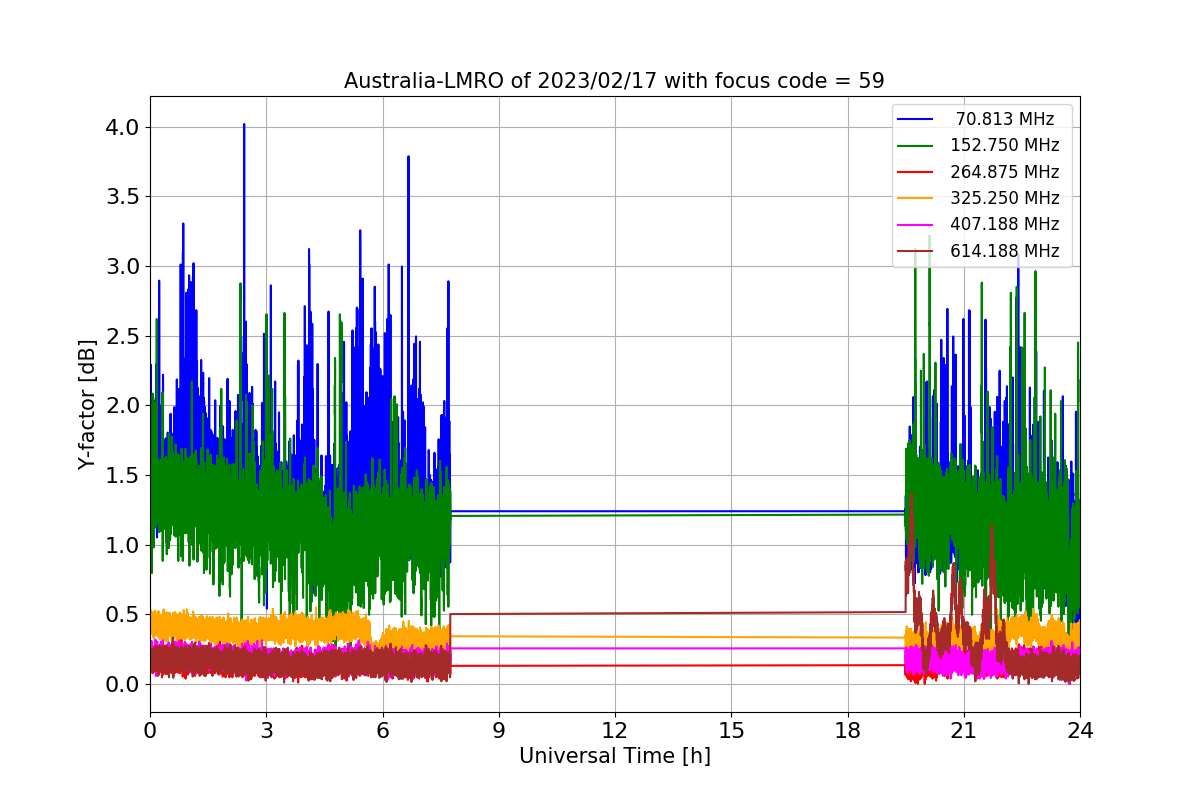Click the legend entry '70.813 MHz'
This screenshot has width=1200, height=800.
(1005, 119)
